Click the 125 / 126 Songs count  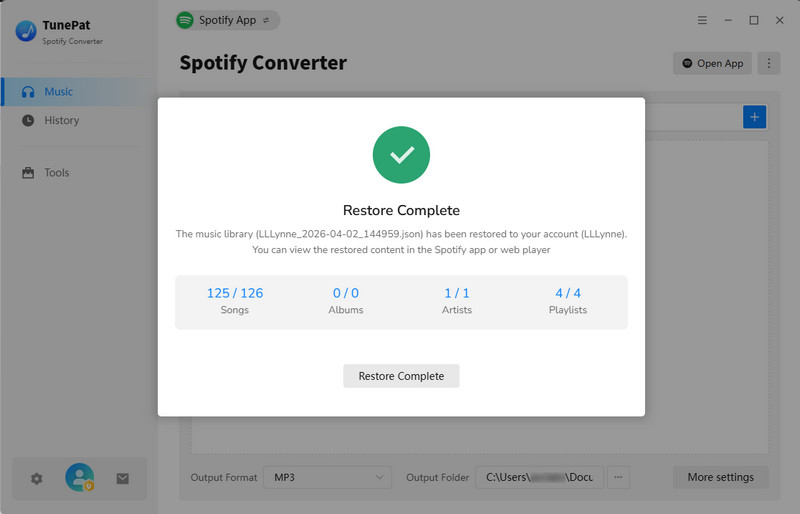[235, 293]
